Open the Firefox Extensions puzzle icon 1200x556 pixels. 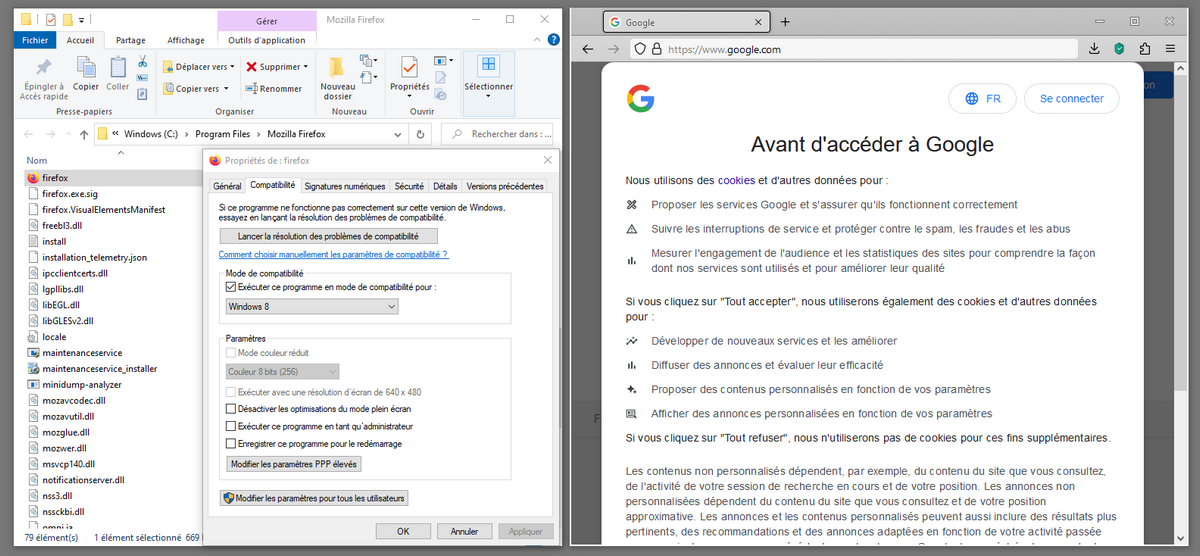1145,48
